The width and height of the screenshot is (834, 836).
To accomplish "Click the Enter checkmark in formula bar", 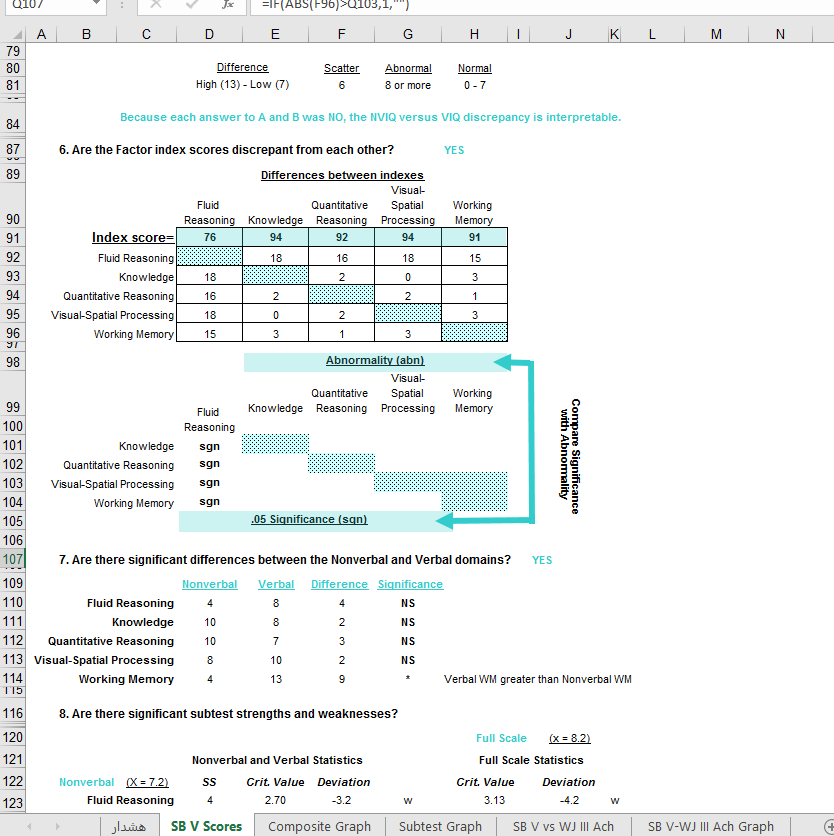I will (x=192, y=4).
